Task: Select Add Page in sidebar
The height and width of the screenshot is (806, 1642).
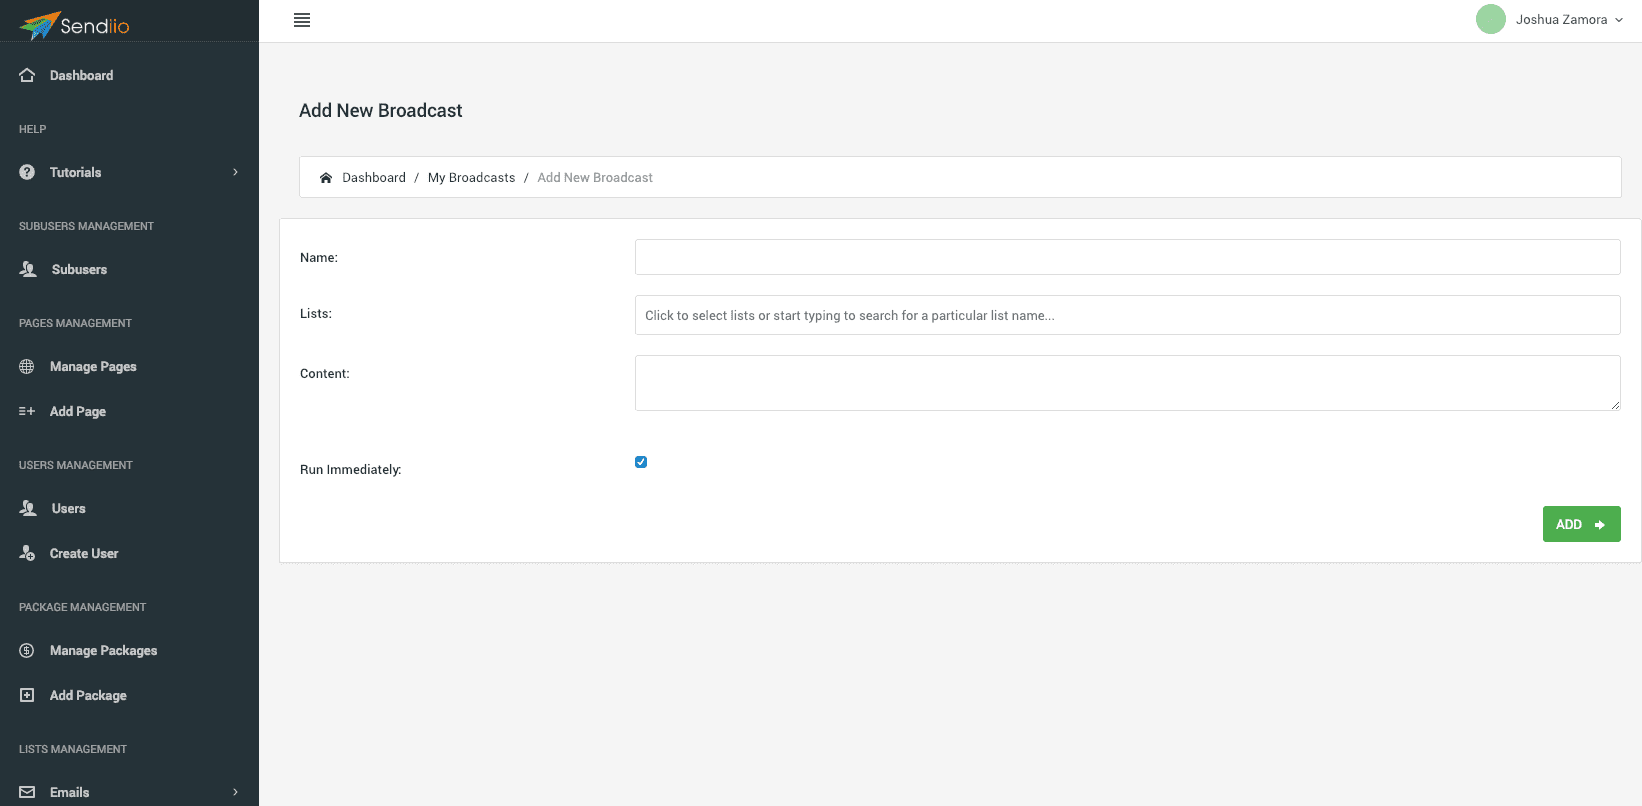Action: coord(78,411)
